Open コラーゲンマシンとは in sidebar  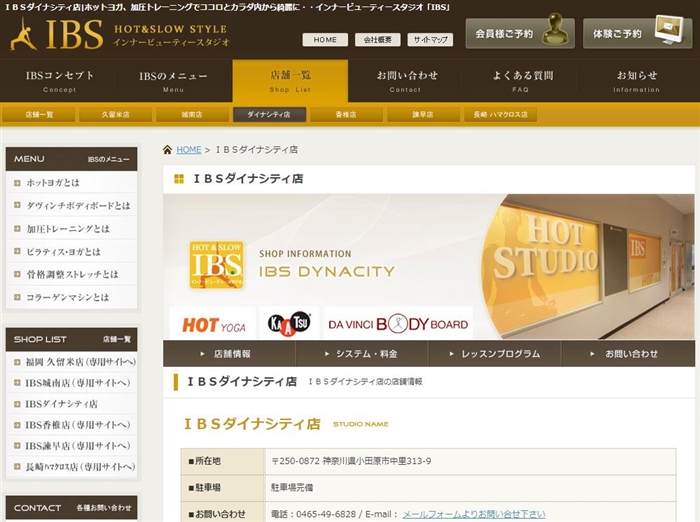[71, 297]
